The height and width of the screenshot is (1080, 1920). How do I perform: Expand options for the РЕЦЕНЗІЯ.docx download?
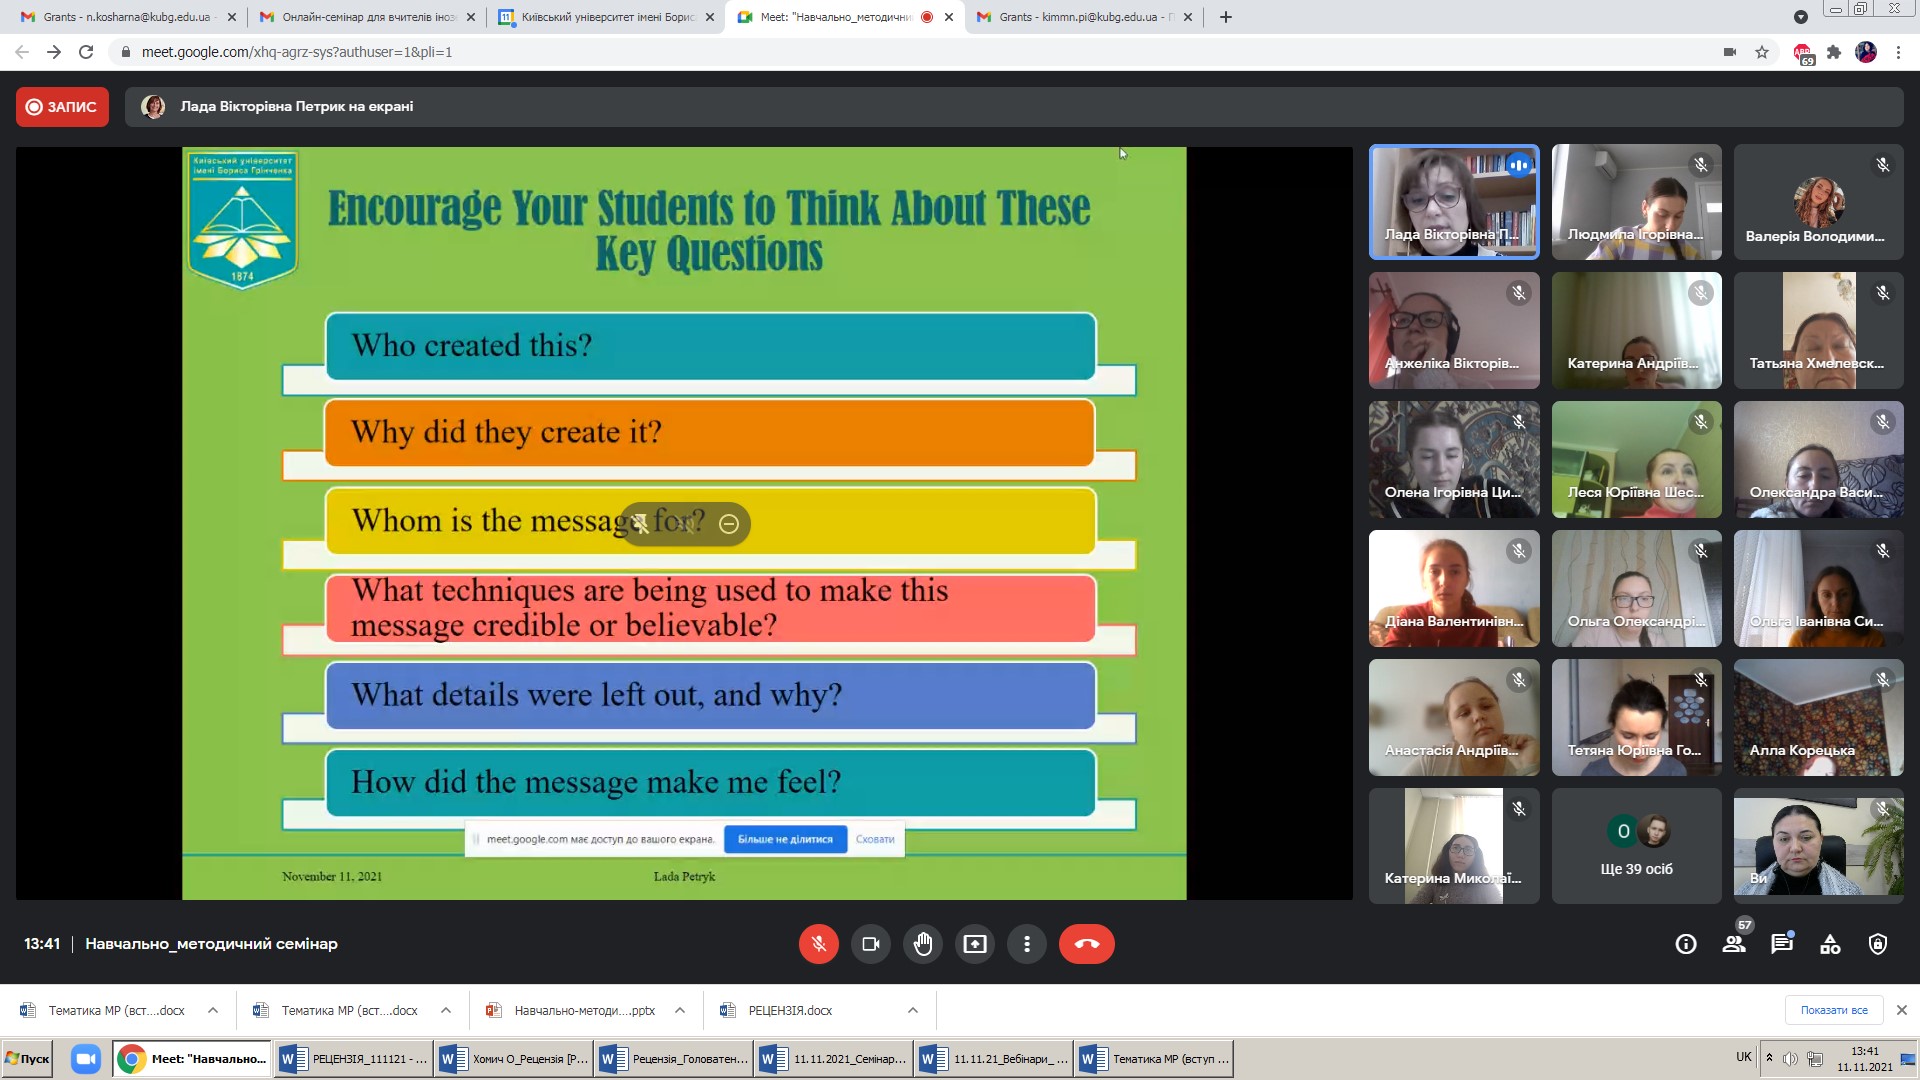(x=912, y=1011)
